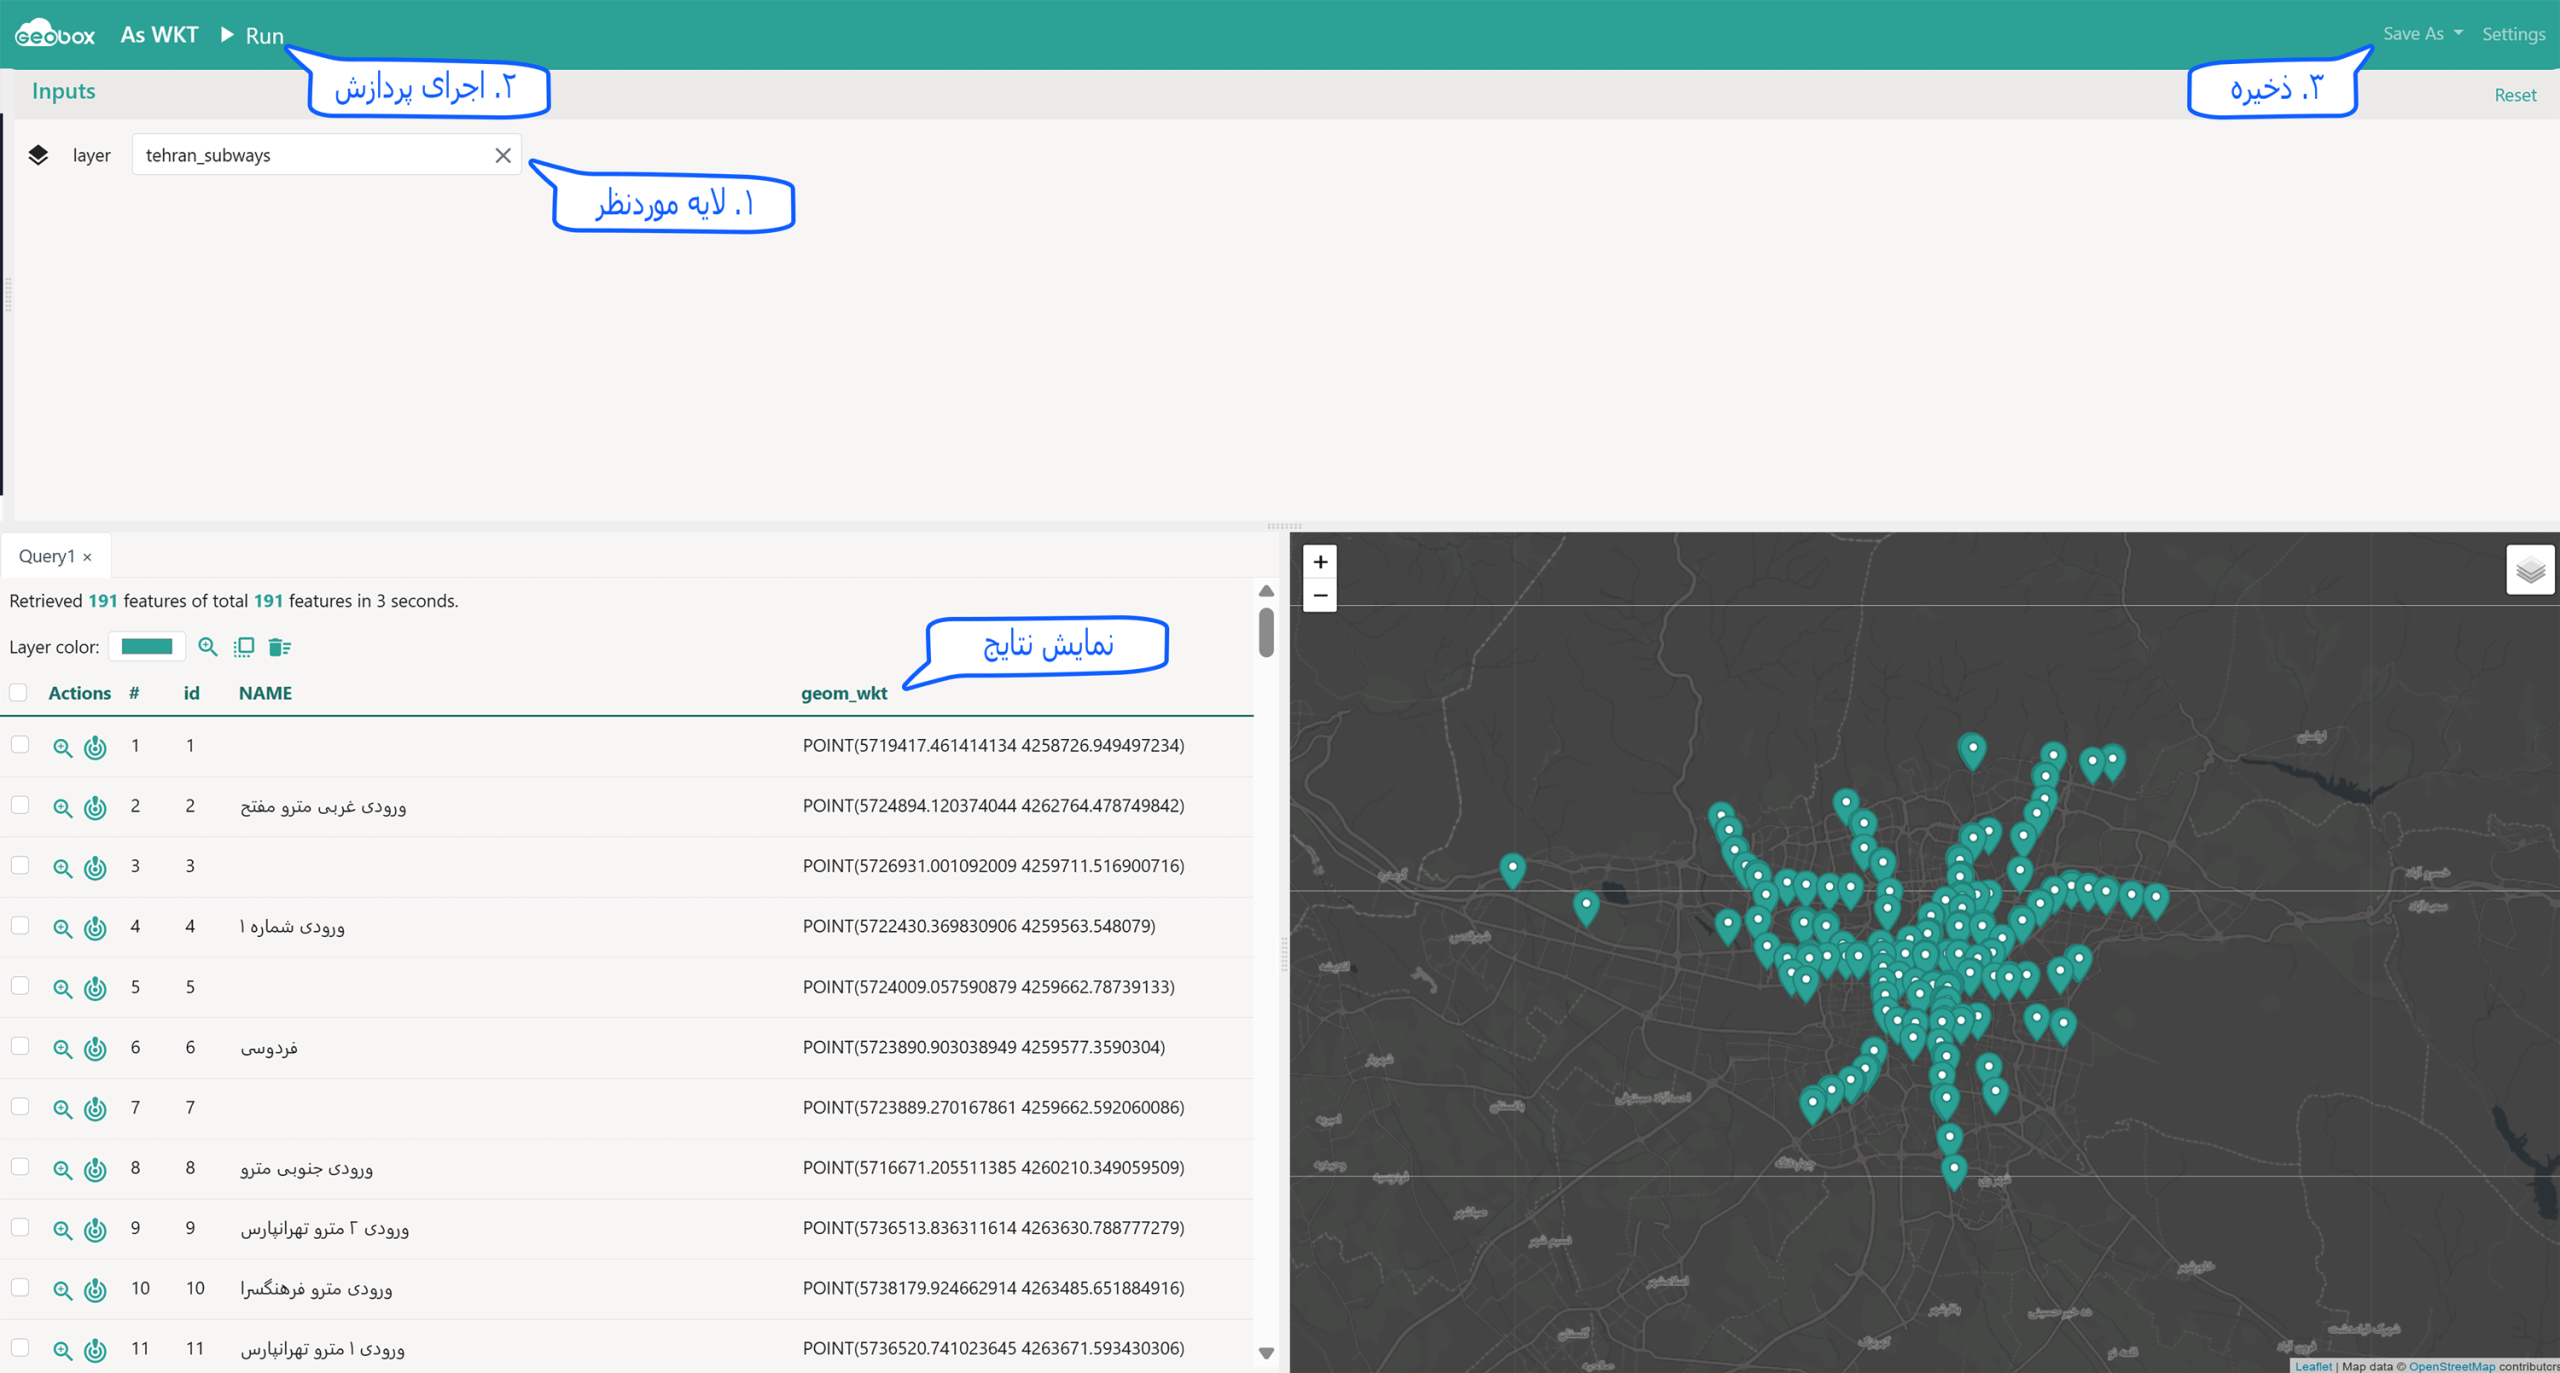2560x1373 pixels.
Task: Click the POINT(5719417.461414134 4258726.949497234) cell
Action: pos(993,745)
